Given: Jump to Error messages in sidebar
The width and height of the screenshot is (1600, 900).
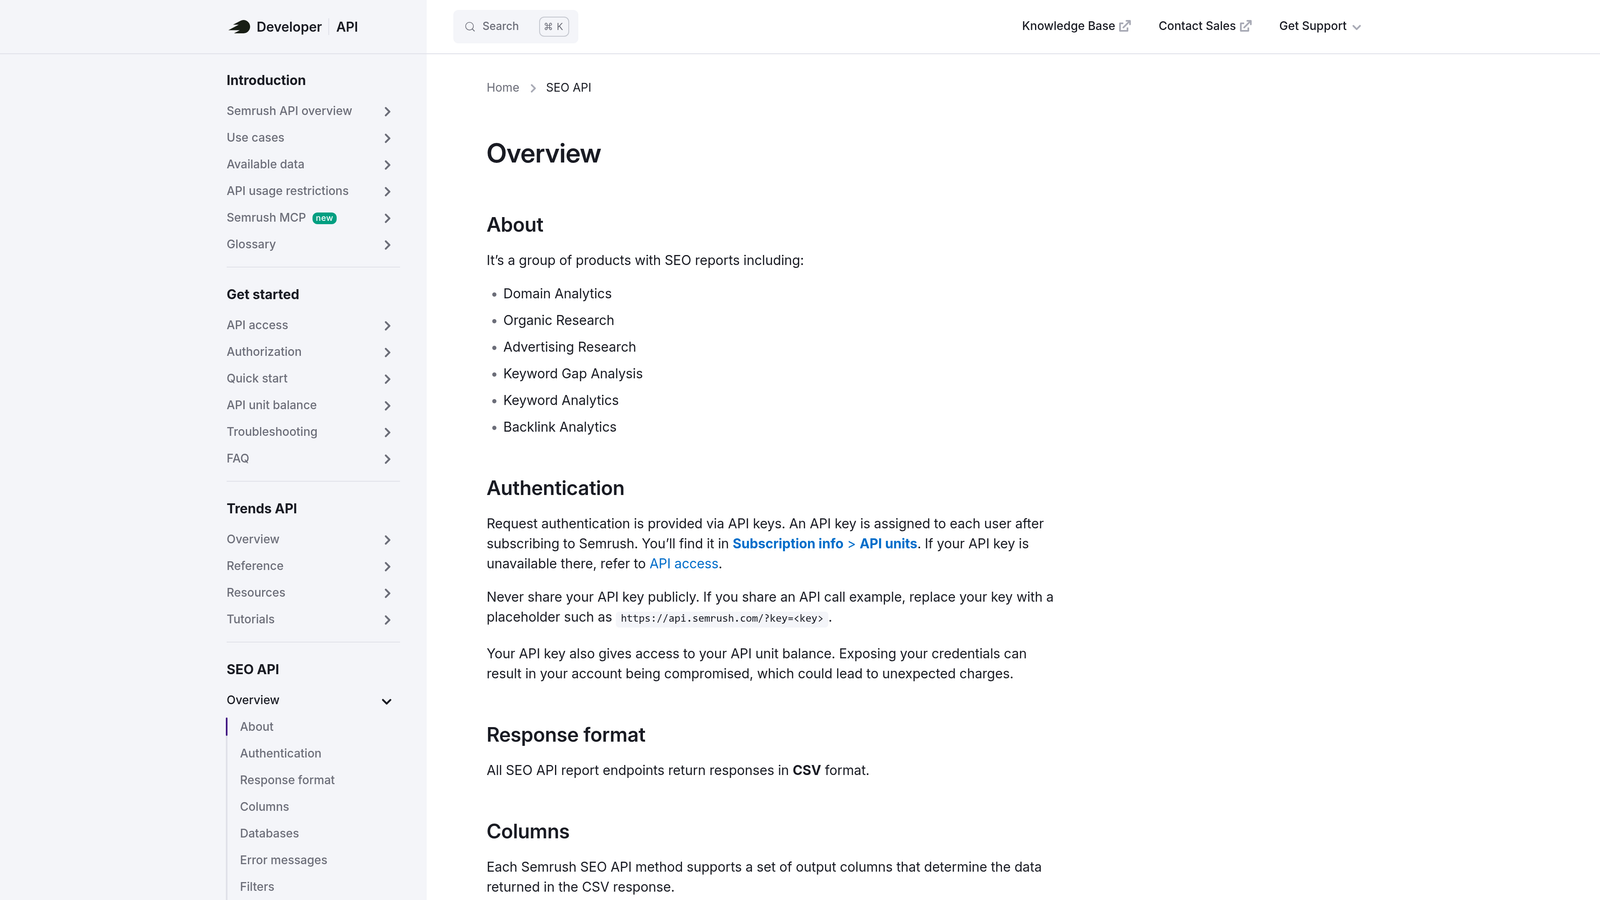Looking at the screenshot, I should point(283,860).
